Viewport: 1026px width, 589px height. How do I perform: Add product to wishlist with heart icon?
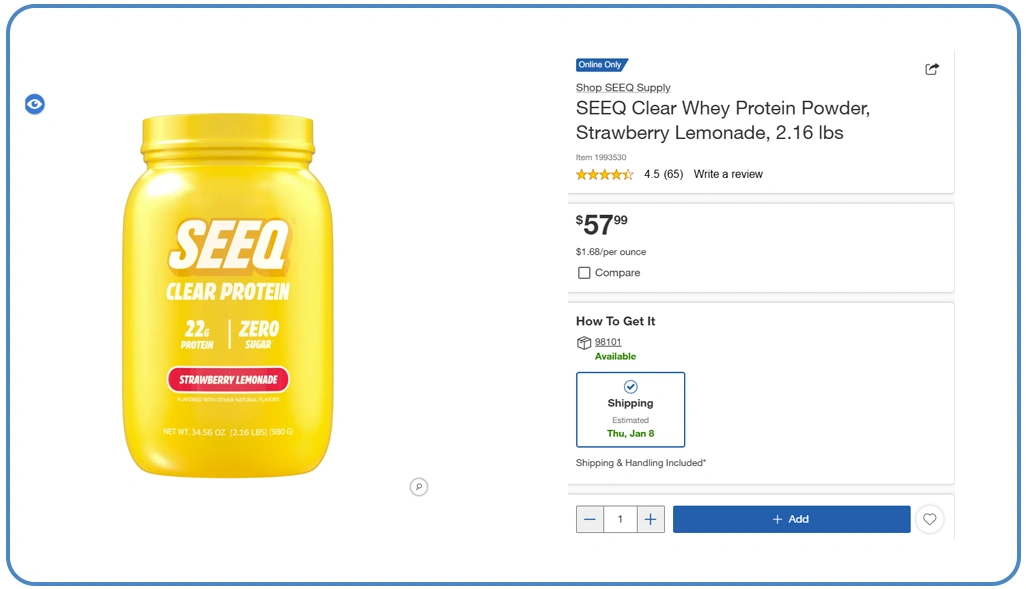coord(930,519)
